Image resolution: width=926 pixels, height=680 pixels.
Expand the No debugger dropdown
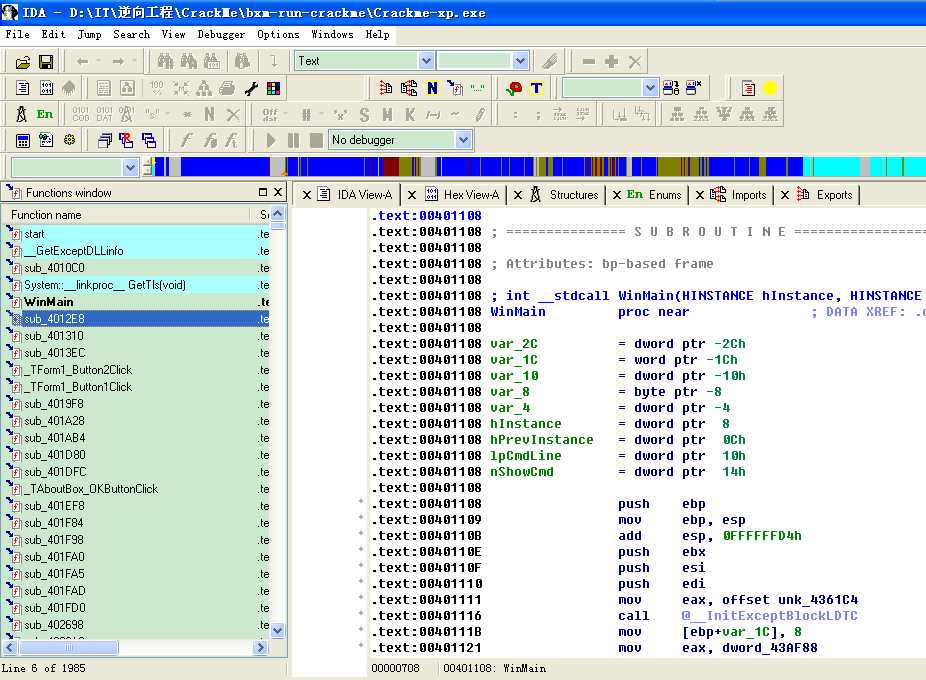click(x=464, y=140)
